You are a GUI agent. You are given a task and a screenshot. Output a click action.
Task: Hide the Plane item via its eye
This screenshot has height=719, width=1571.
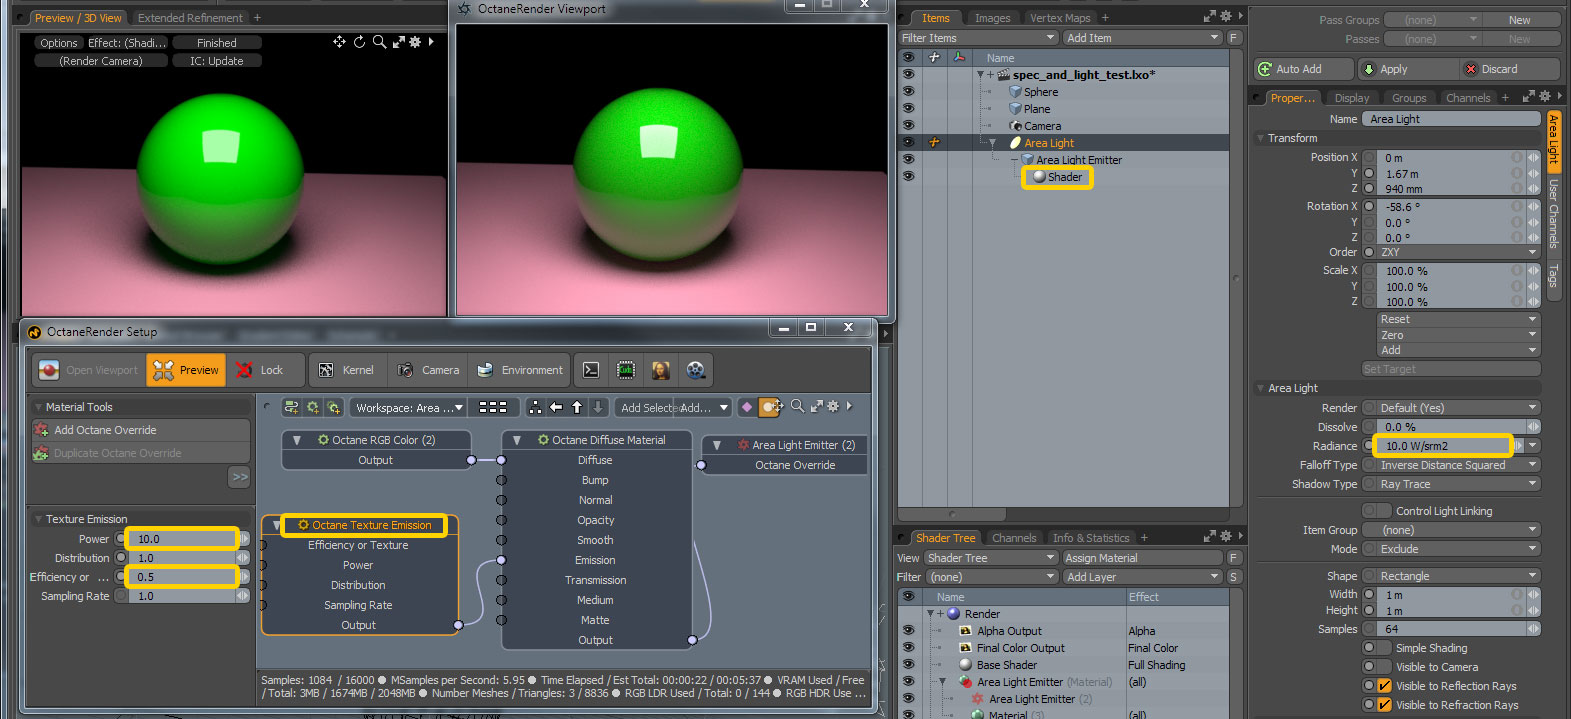[908, 108]
